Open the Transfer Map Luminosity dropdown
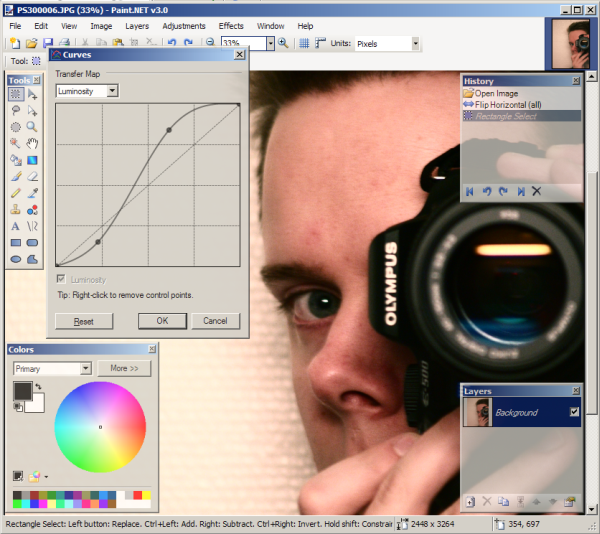Image resolution: width=600 pixels, height=534 pixels. (112, 91)
